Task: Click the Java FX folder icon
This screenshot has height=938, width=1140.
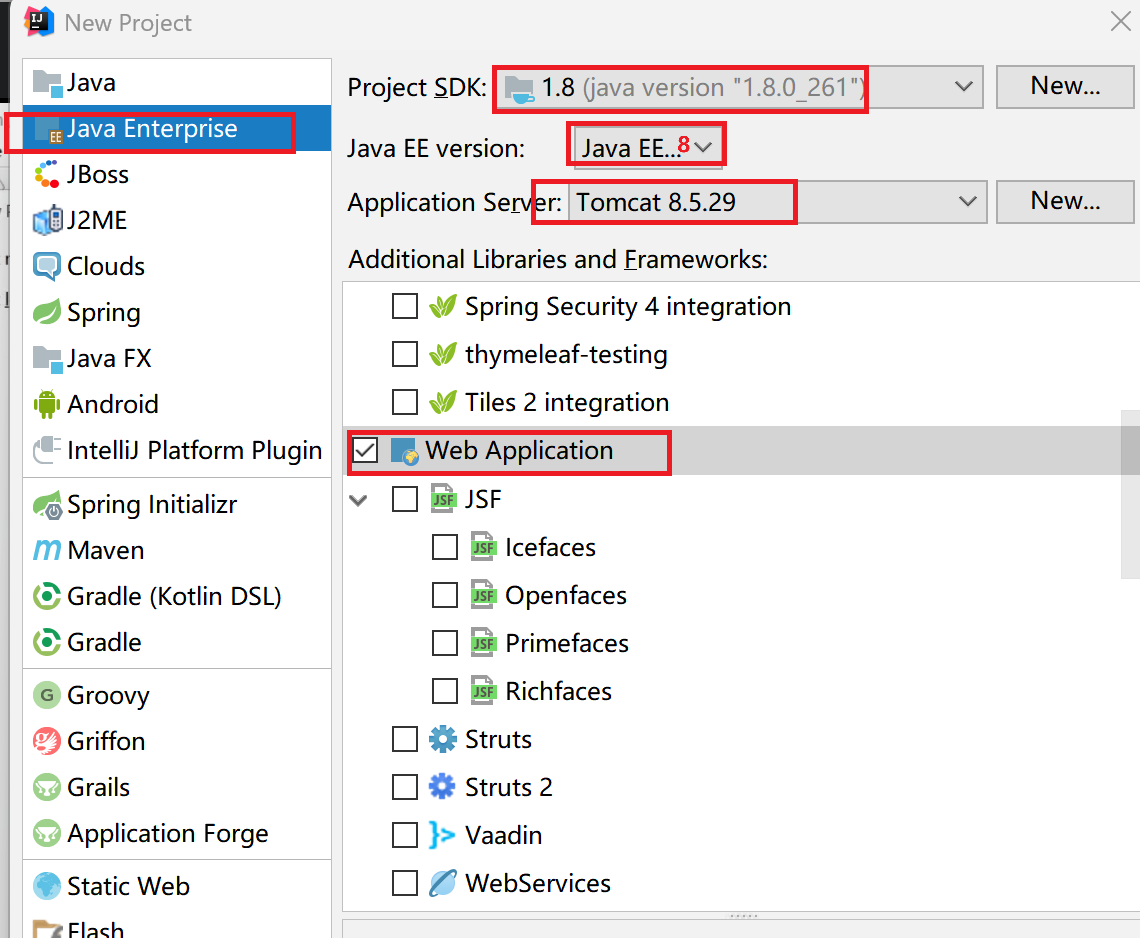Action: (x=47, y=358)
